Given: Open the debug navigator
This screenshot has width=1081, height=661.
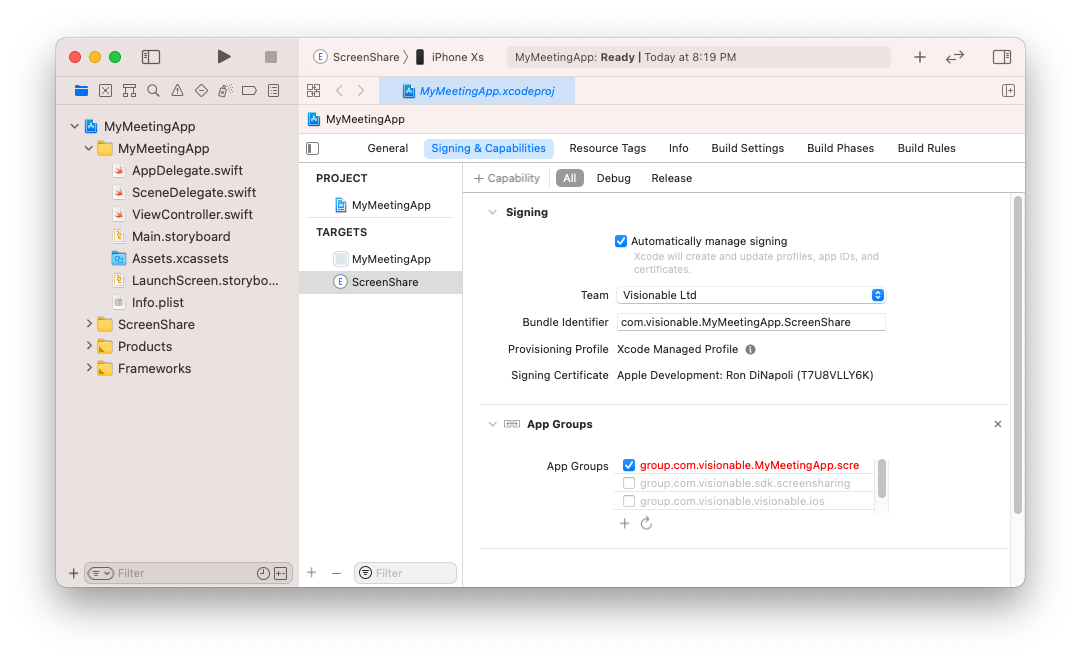Looking at the screenshot, I should [x=225, y=90].
